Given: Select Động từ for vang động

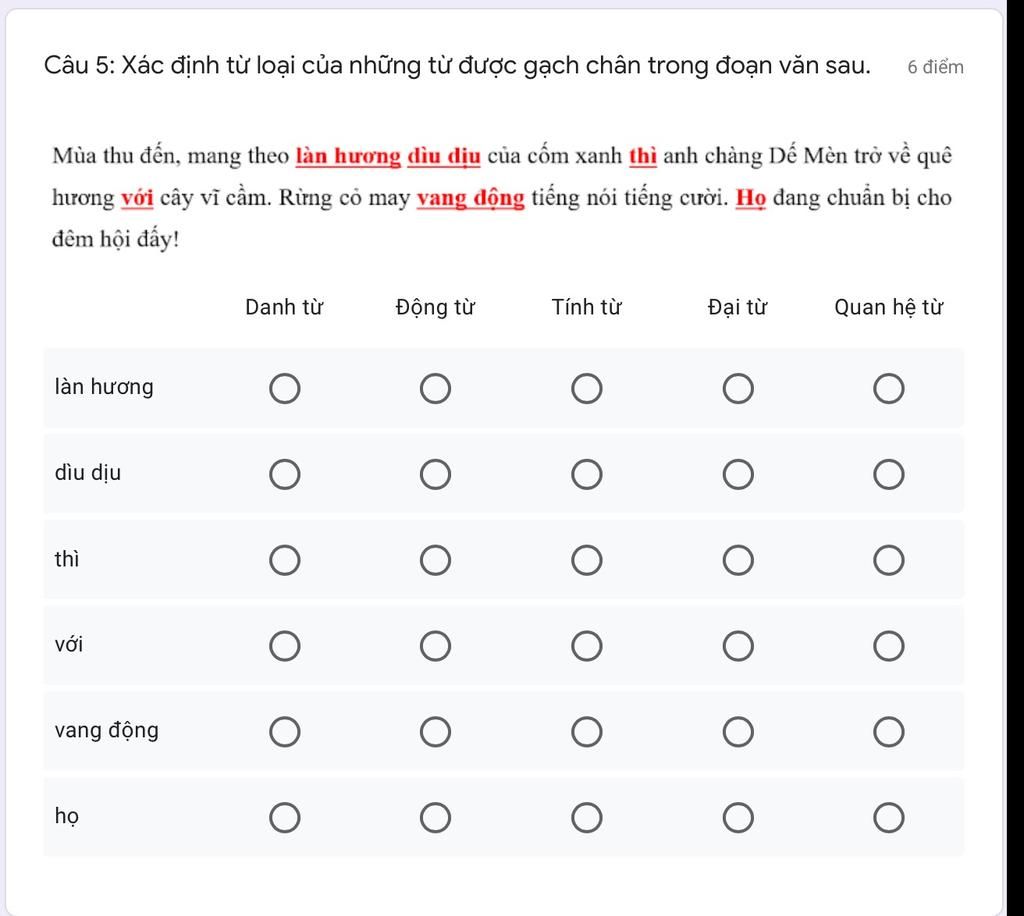Looking at the screenshot, I should pyautogui.click(x=436, y=731).
